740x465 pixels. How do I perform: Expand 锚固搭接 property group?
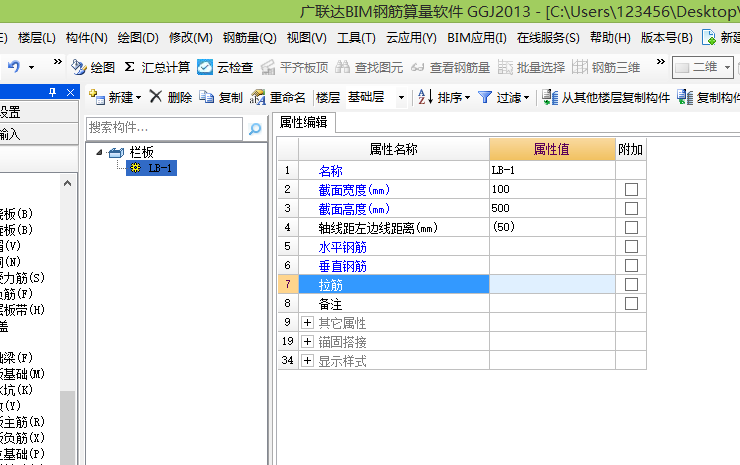pyautogui.click(x=307, y=341)
